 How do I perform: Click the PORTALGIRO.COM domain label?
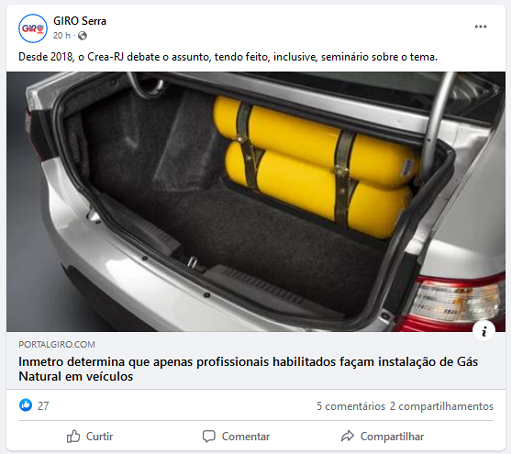click(57, 344)
